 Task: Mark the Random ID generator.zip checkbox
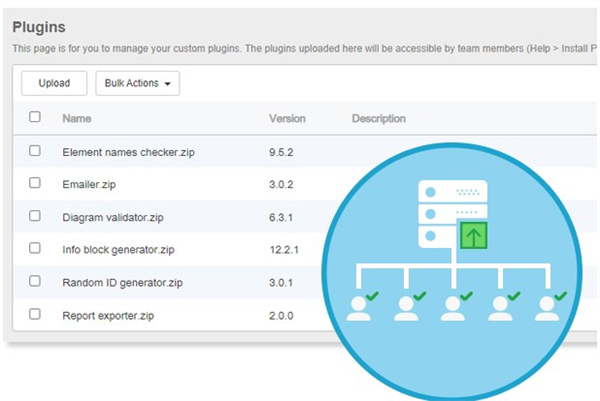point(35,281)
